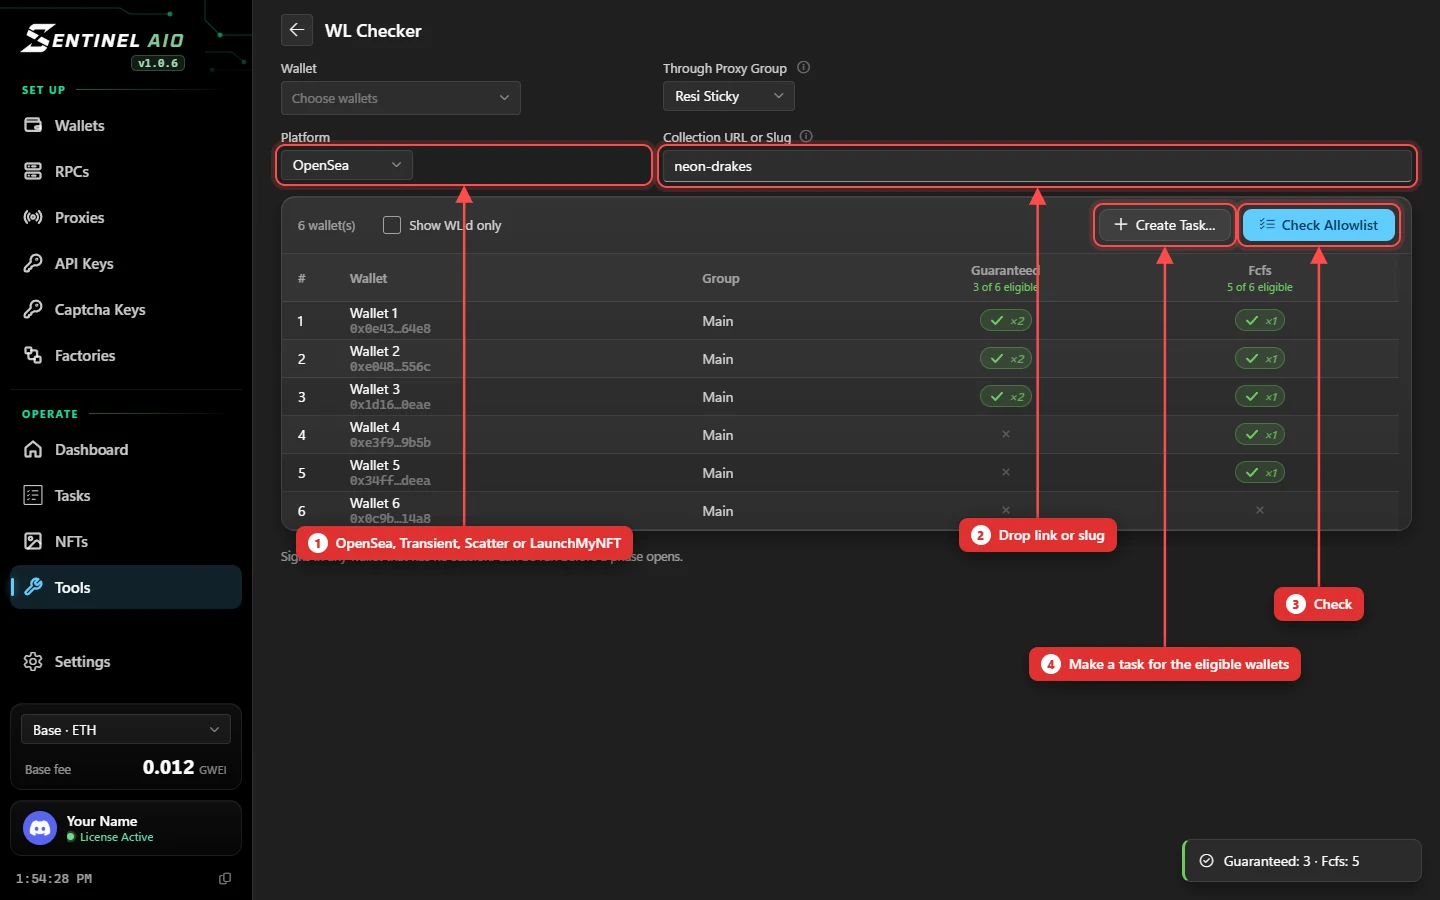Screen dimensions: 1440x900
Task: Click the Discord avatar beside Your Name
Action: (x=40, y=828)
